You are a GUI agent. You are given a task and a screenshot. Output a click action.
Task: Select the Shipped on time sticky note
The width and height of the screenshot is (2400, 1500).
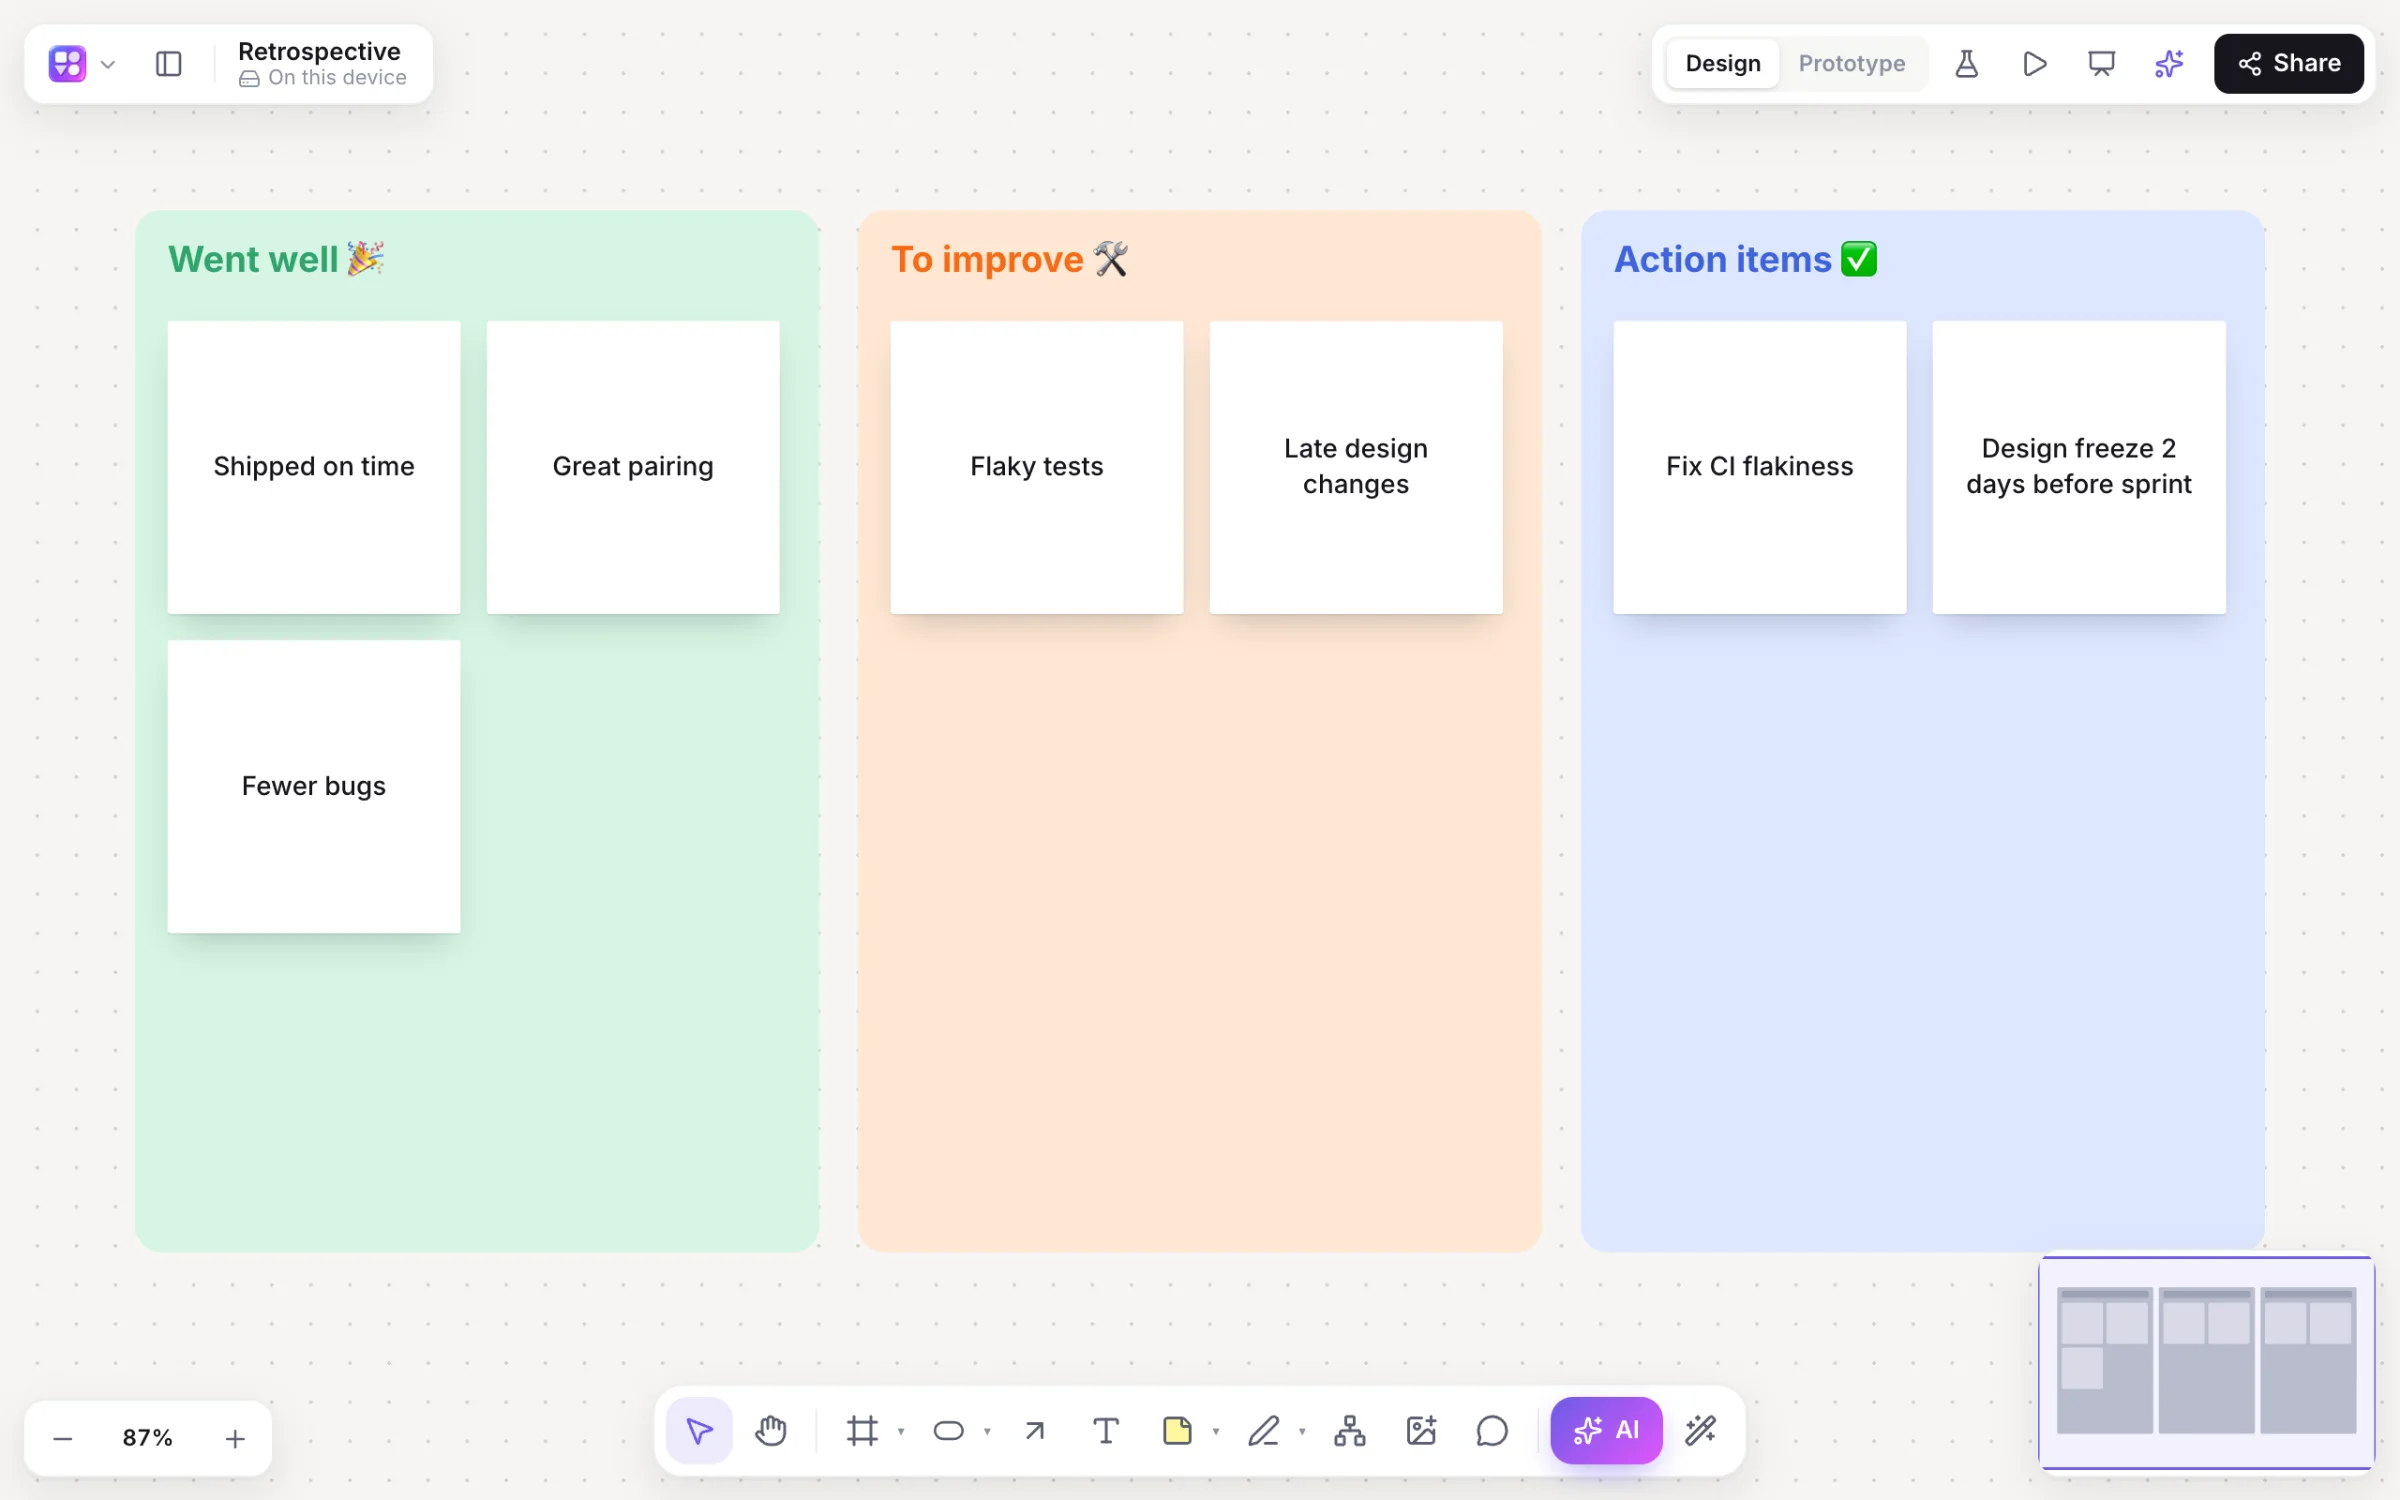coord(314,467)
